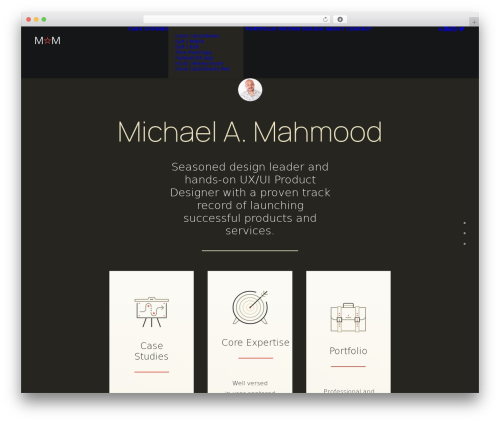This screenshot has height=423, width=500.
Task: Go to the Portfolio nav item
Action: pyautogui.click(x=261, y=29)
